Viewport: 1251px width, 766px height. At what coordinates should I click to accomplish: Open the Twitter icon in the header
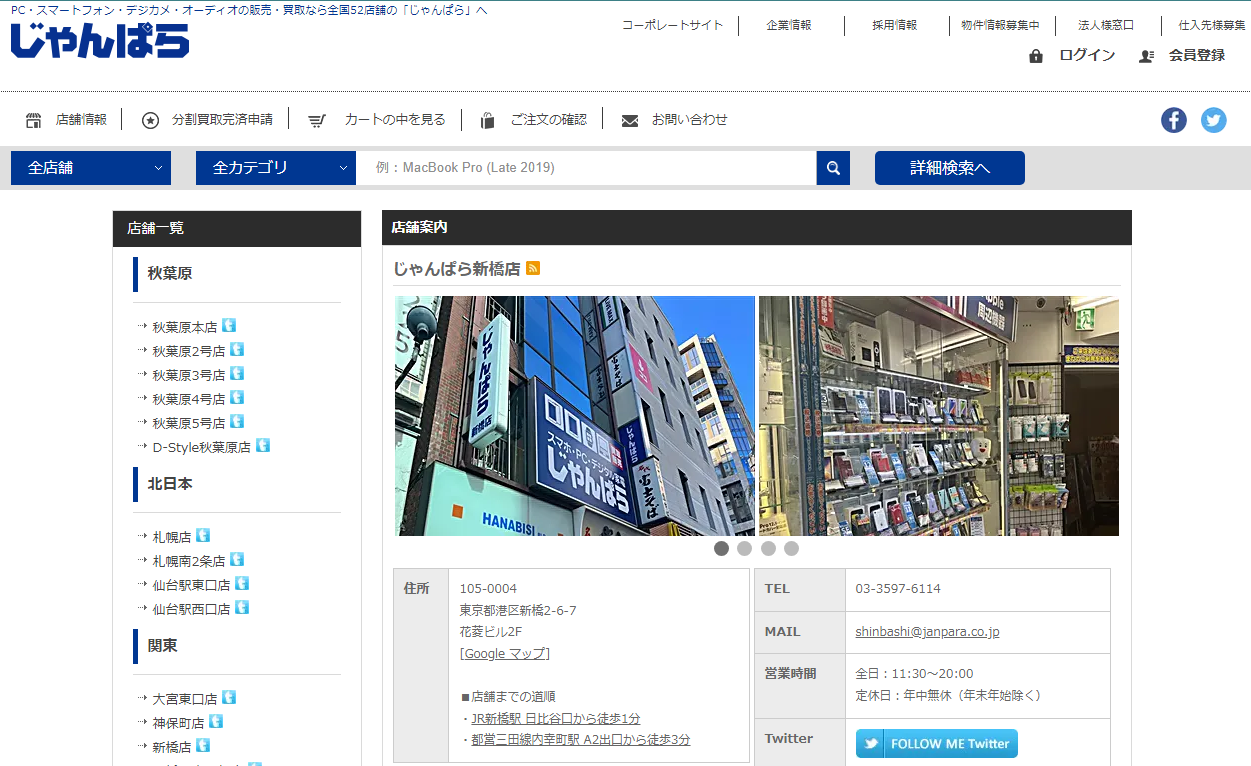click(1214, 120)
